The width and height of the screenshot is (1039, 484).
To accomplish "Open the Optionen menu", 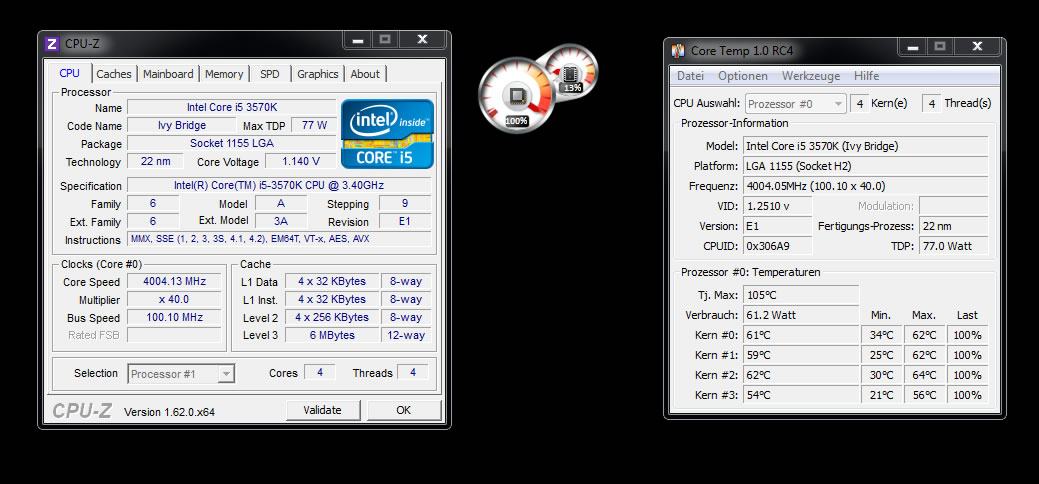I will pos(743,76).
